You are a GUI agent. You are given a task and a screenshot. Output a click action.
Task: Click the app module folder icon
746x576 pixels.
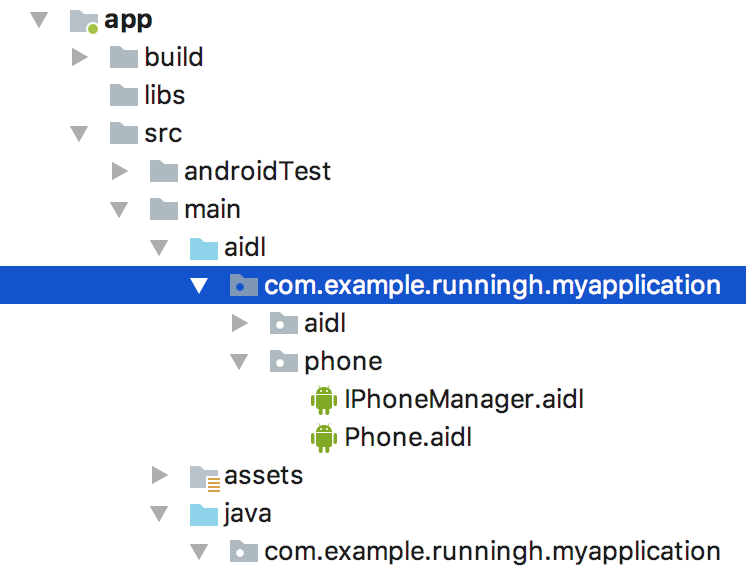[84, 21]
